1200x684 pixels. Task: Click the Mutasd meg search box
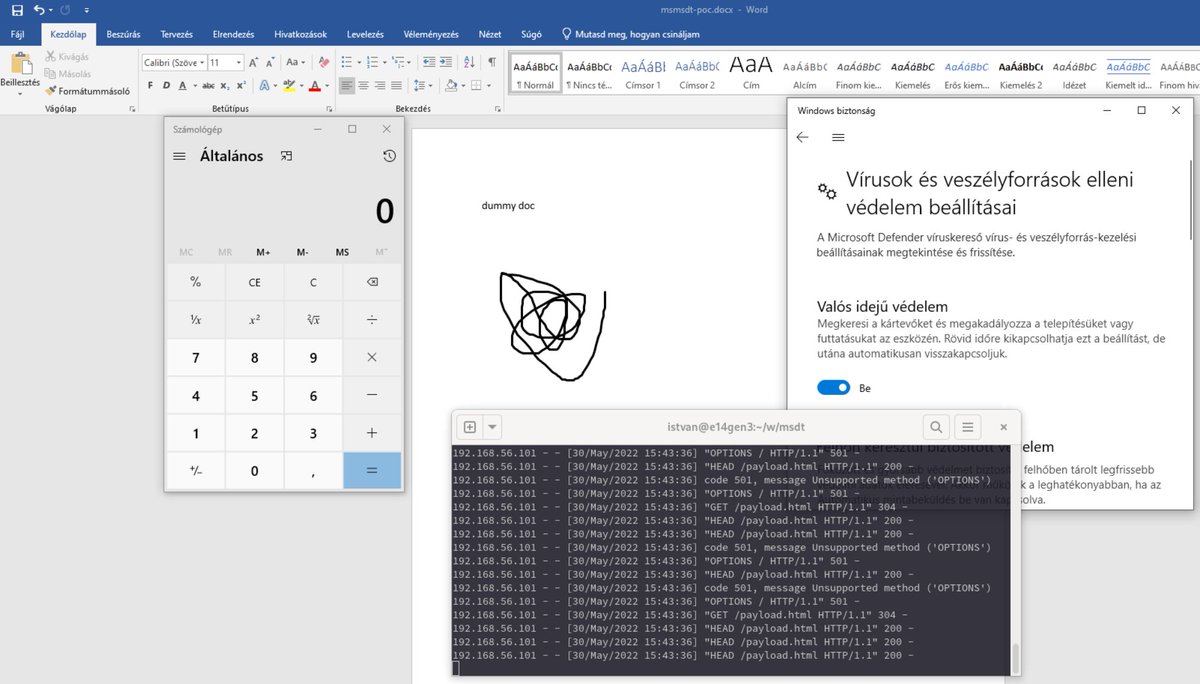(x=637, y=33)
